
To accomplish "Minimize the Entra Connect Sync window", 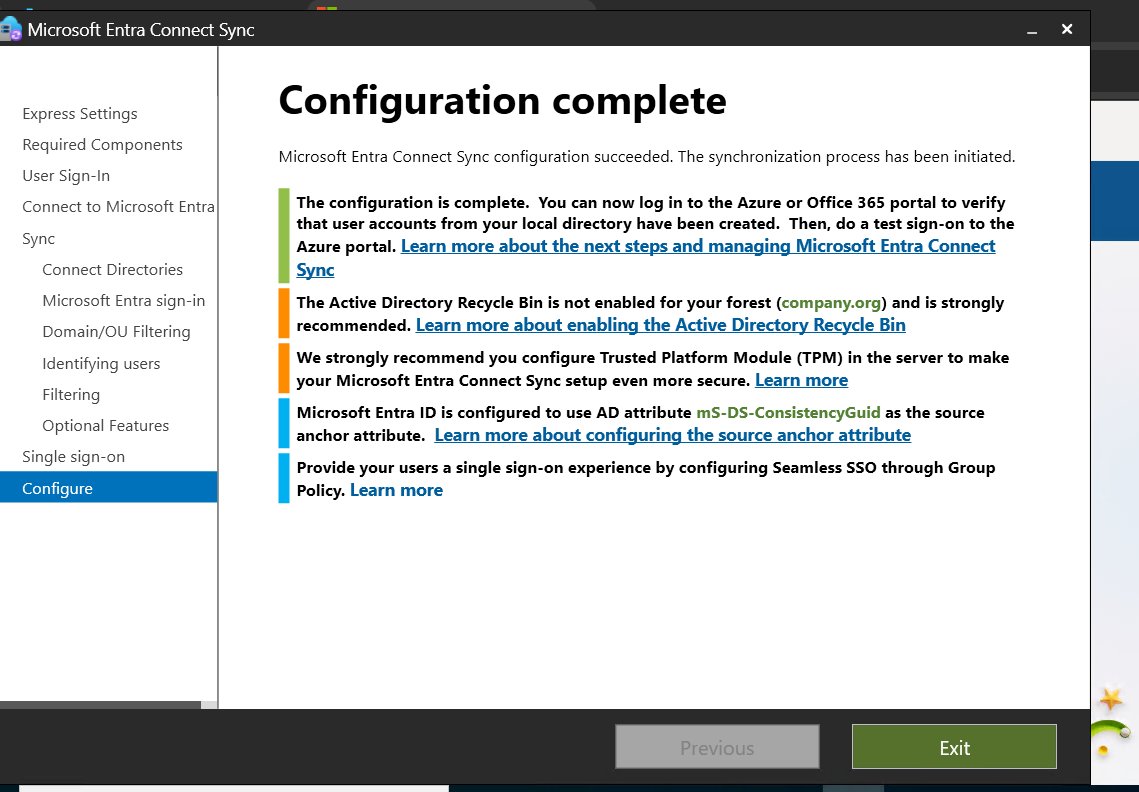I will click(x=1031, y=30).
